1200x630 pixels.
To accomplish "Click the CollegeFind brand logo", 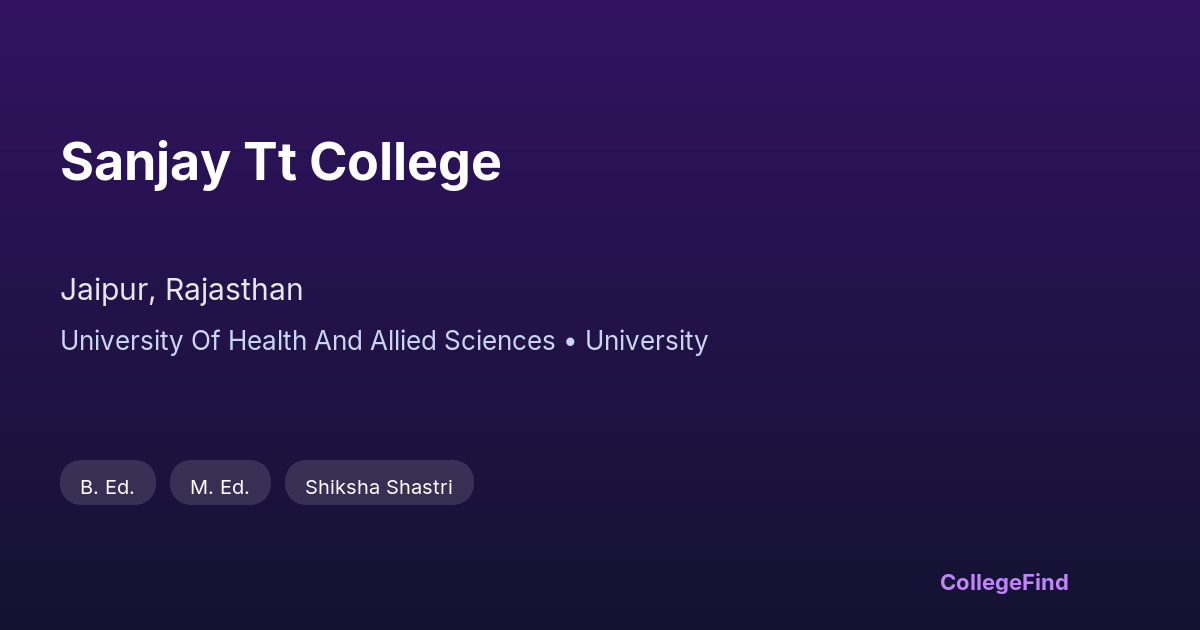I will 1003,582.
